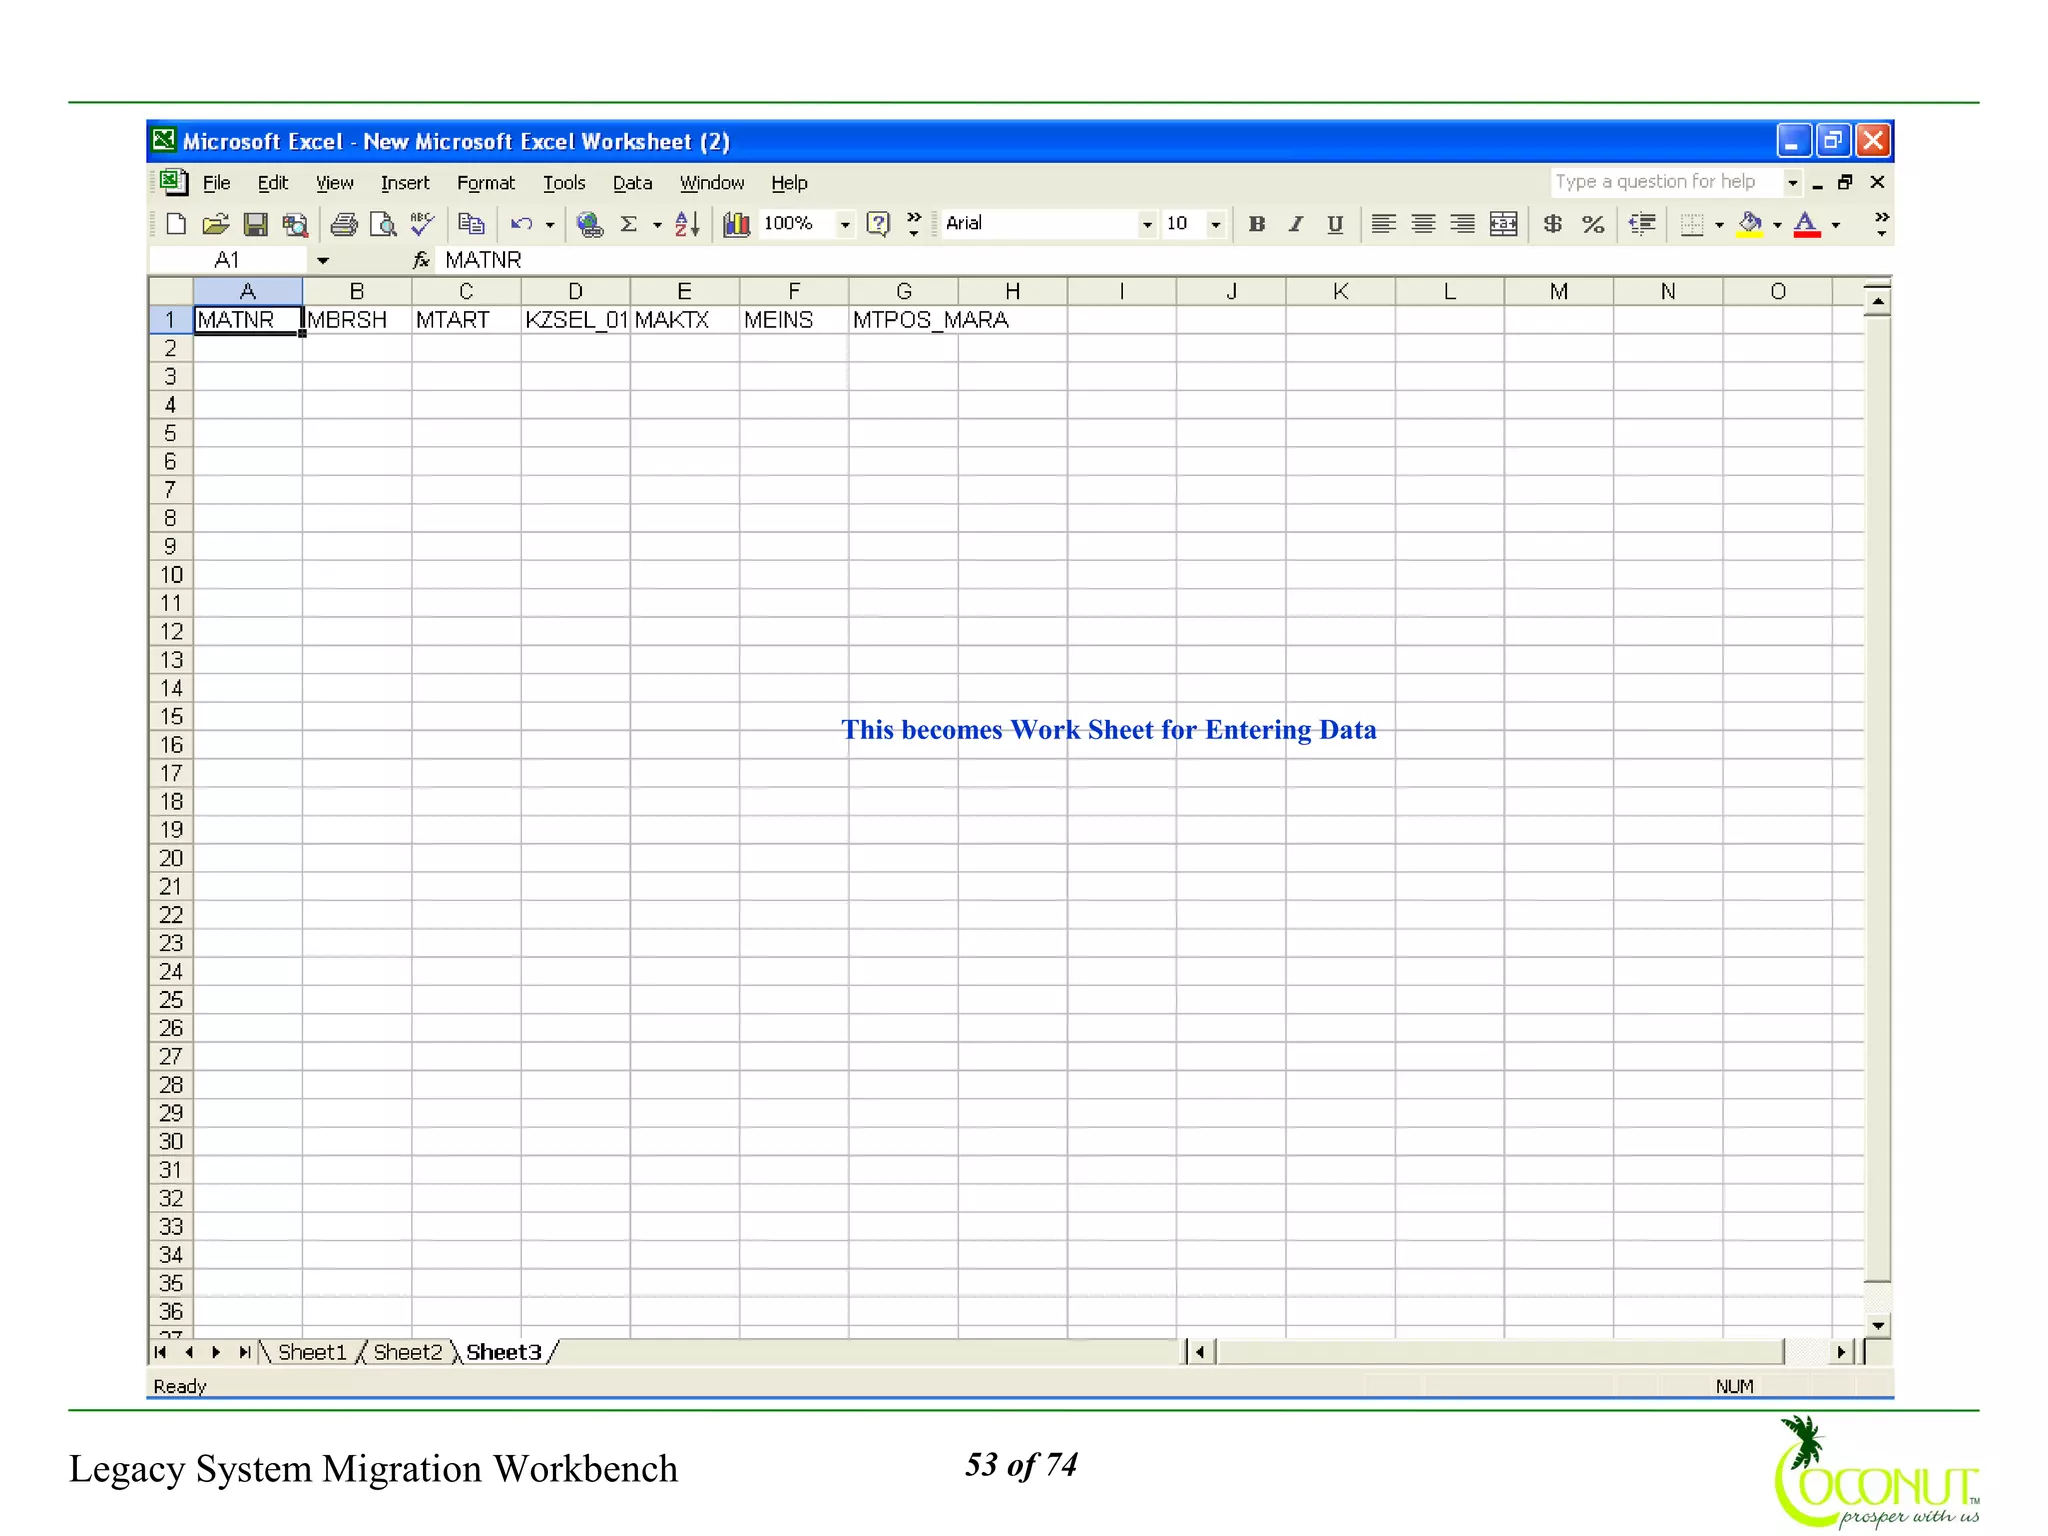Apply Borders using border icon
The image size is (2048, 1536).
(1691, 224)
